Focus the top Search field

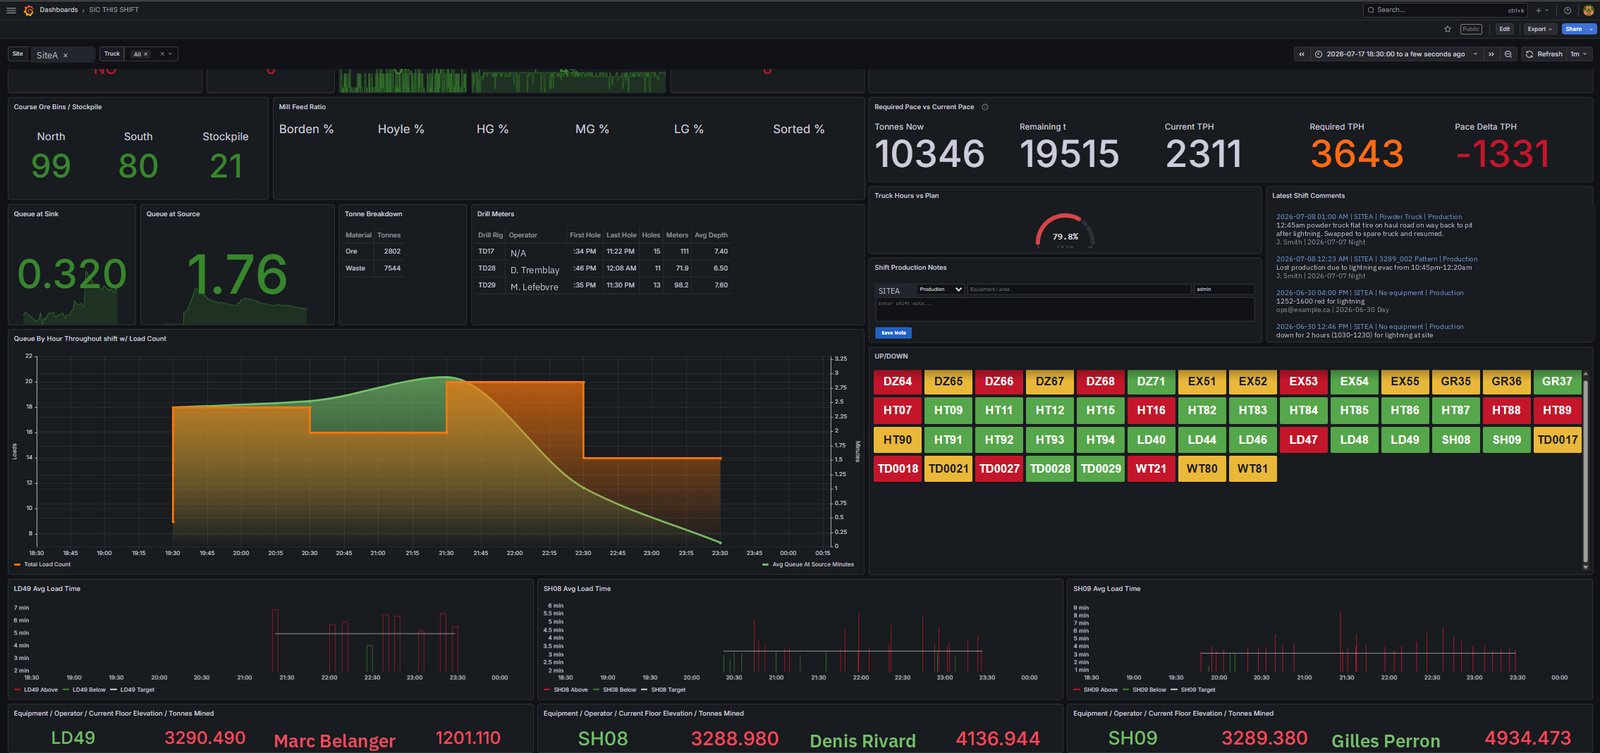click(x=1445, y=10)
